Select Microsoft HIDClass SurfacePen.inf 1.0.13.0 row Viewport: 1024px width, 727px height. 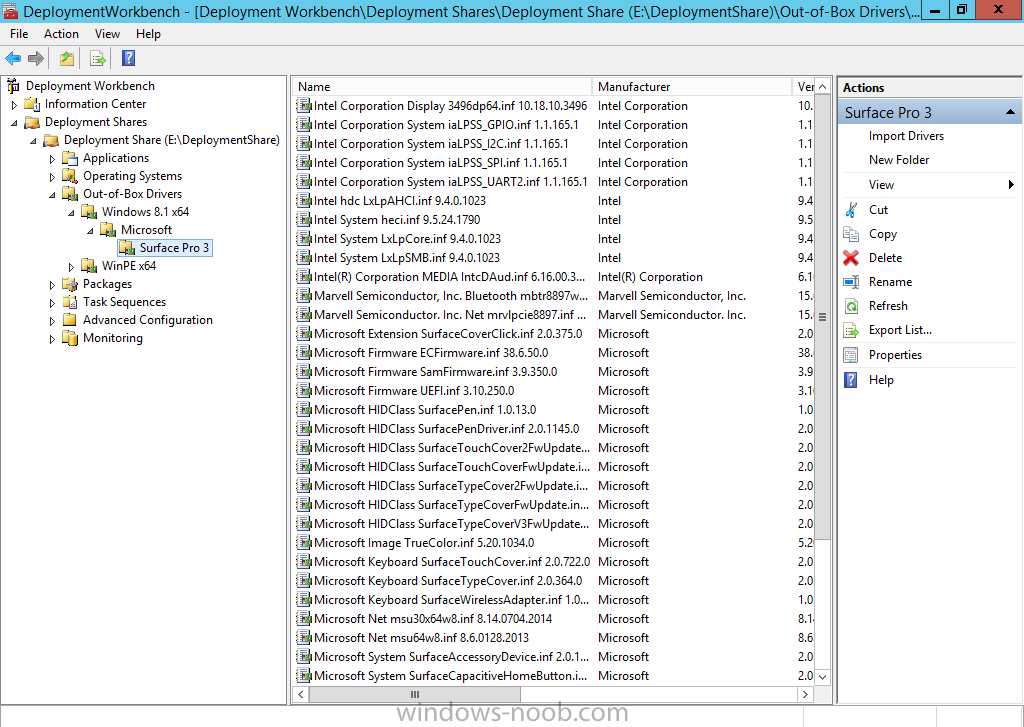[554, 410]
